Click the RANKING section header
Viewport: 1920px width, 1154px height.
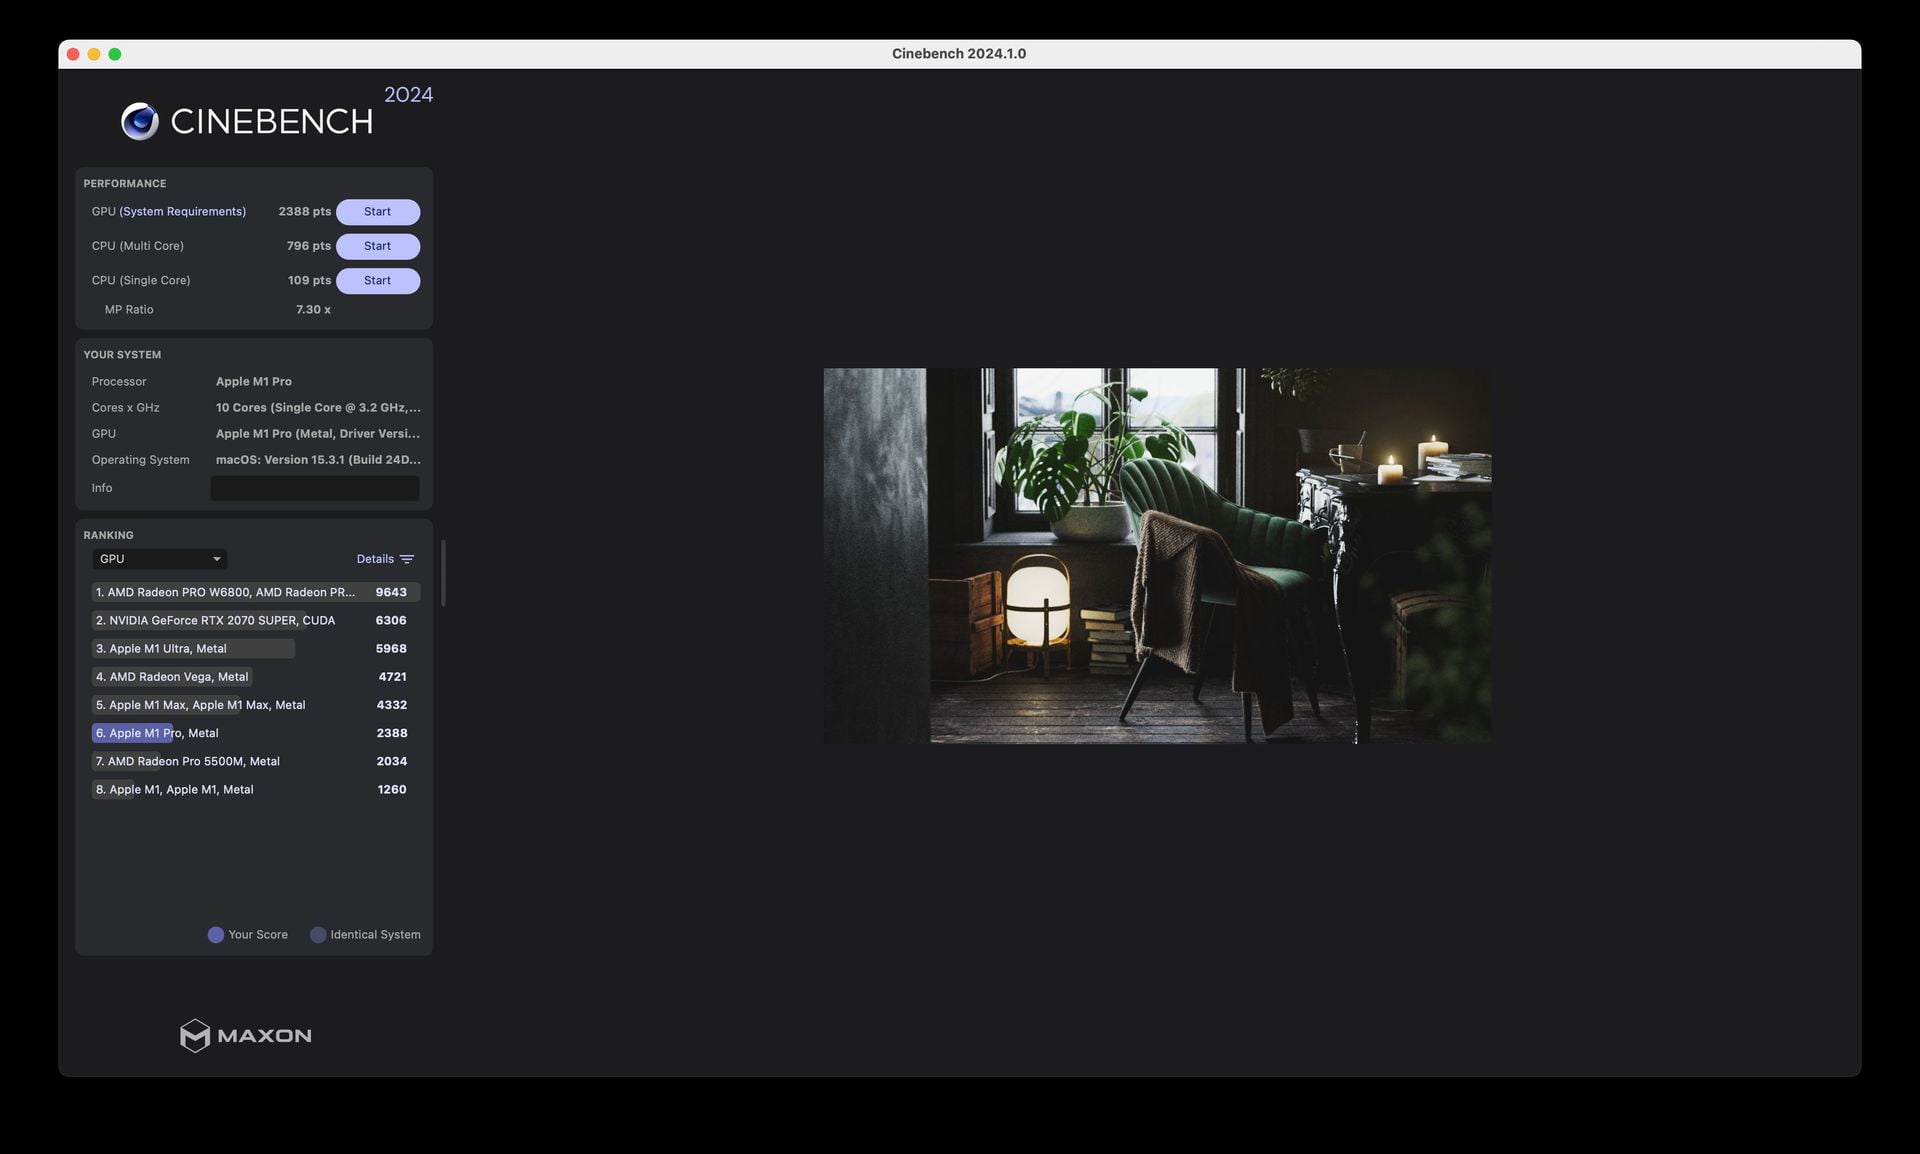pyautogui.click(x=108, y=536)
